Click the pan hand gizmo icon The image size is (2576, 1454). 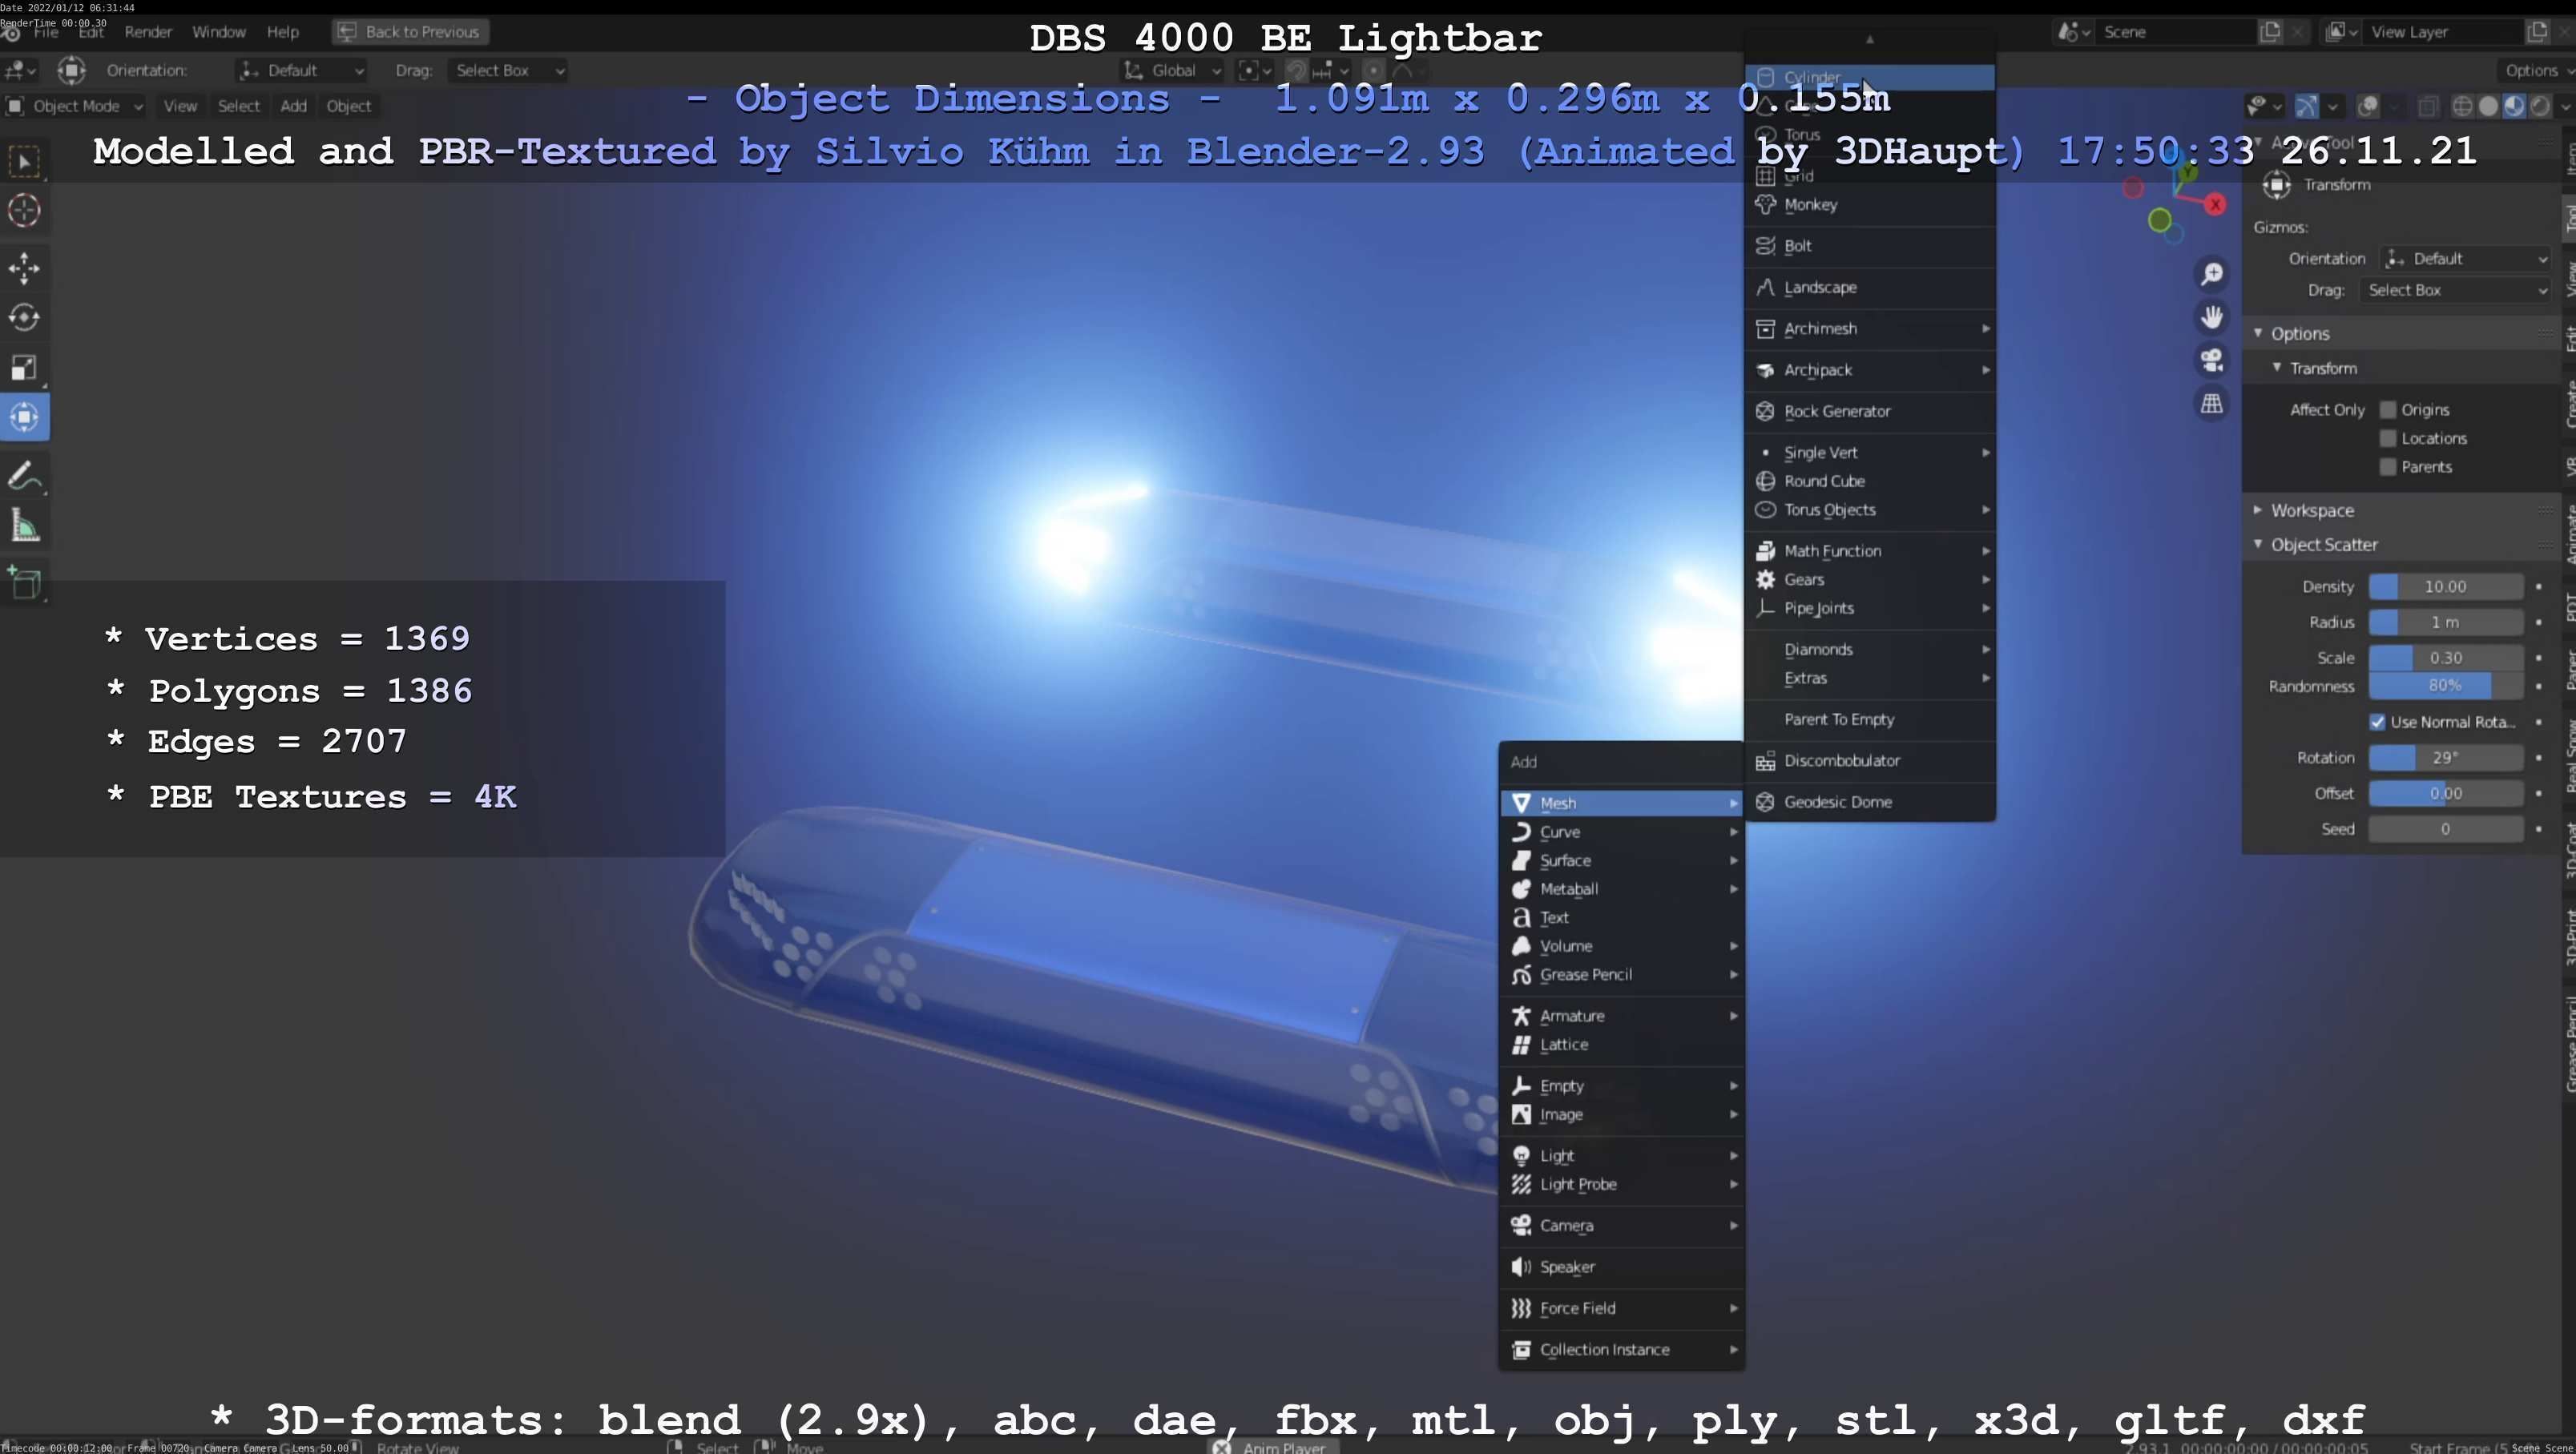(x=2212, y=317)
